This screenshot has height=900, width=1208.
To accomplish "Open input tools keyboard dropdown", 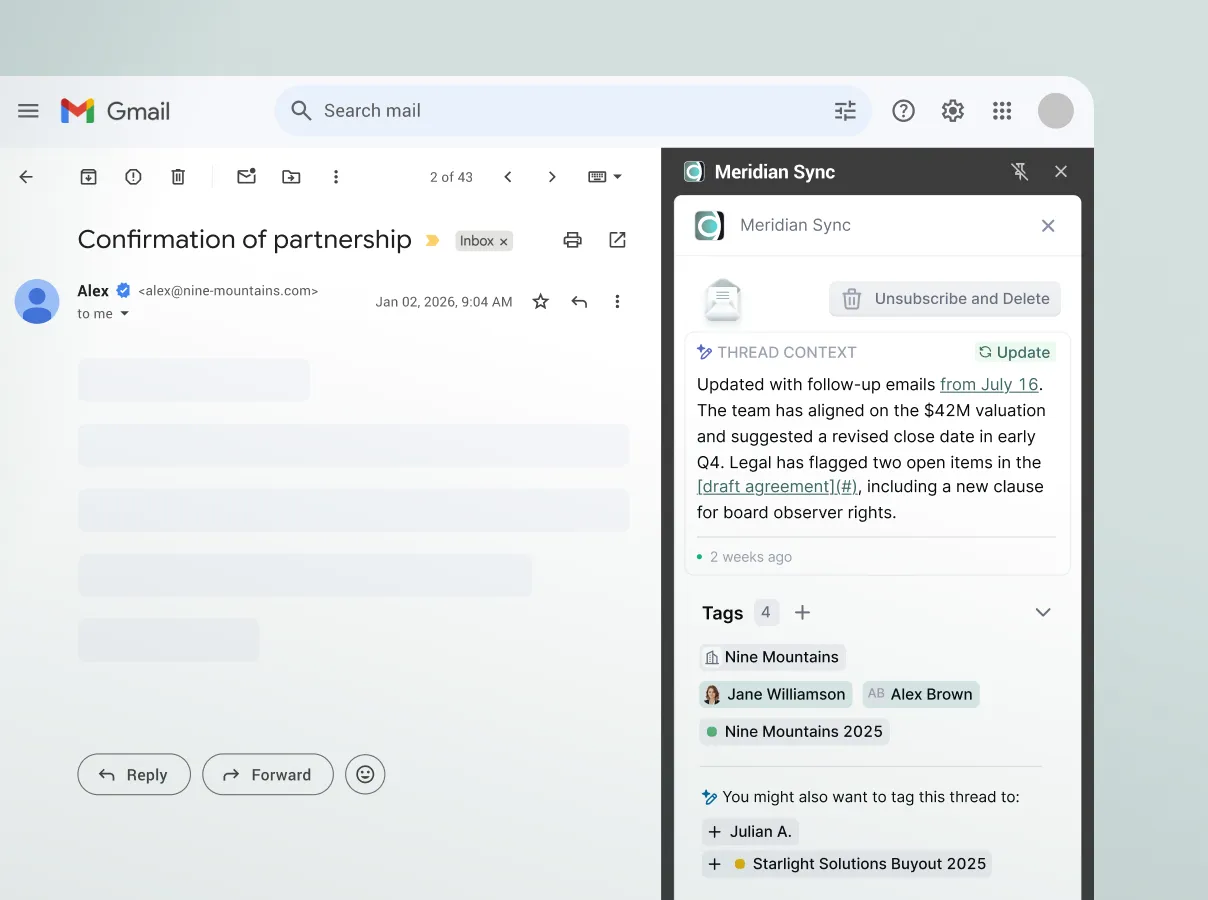I will (605, 177).
